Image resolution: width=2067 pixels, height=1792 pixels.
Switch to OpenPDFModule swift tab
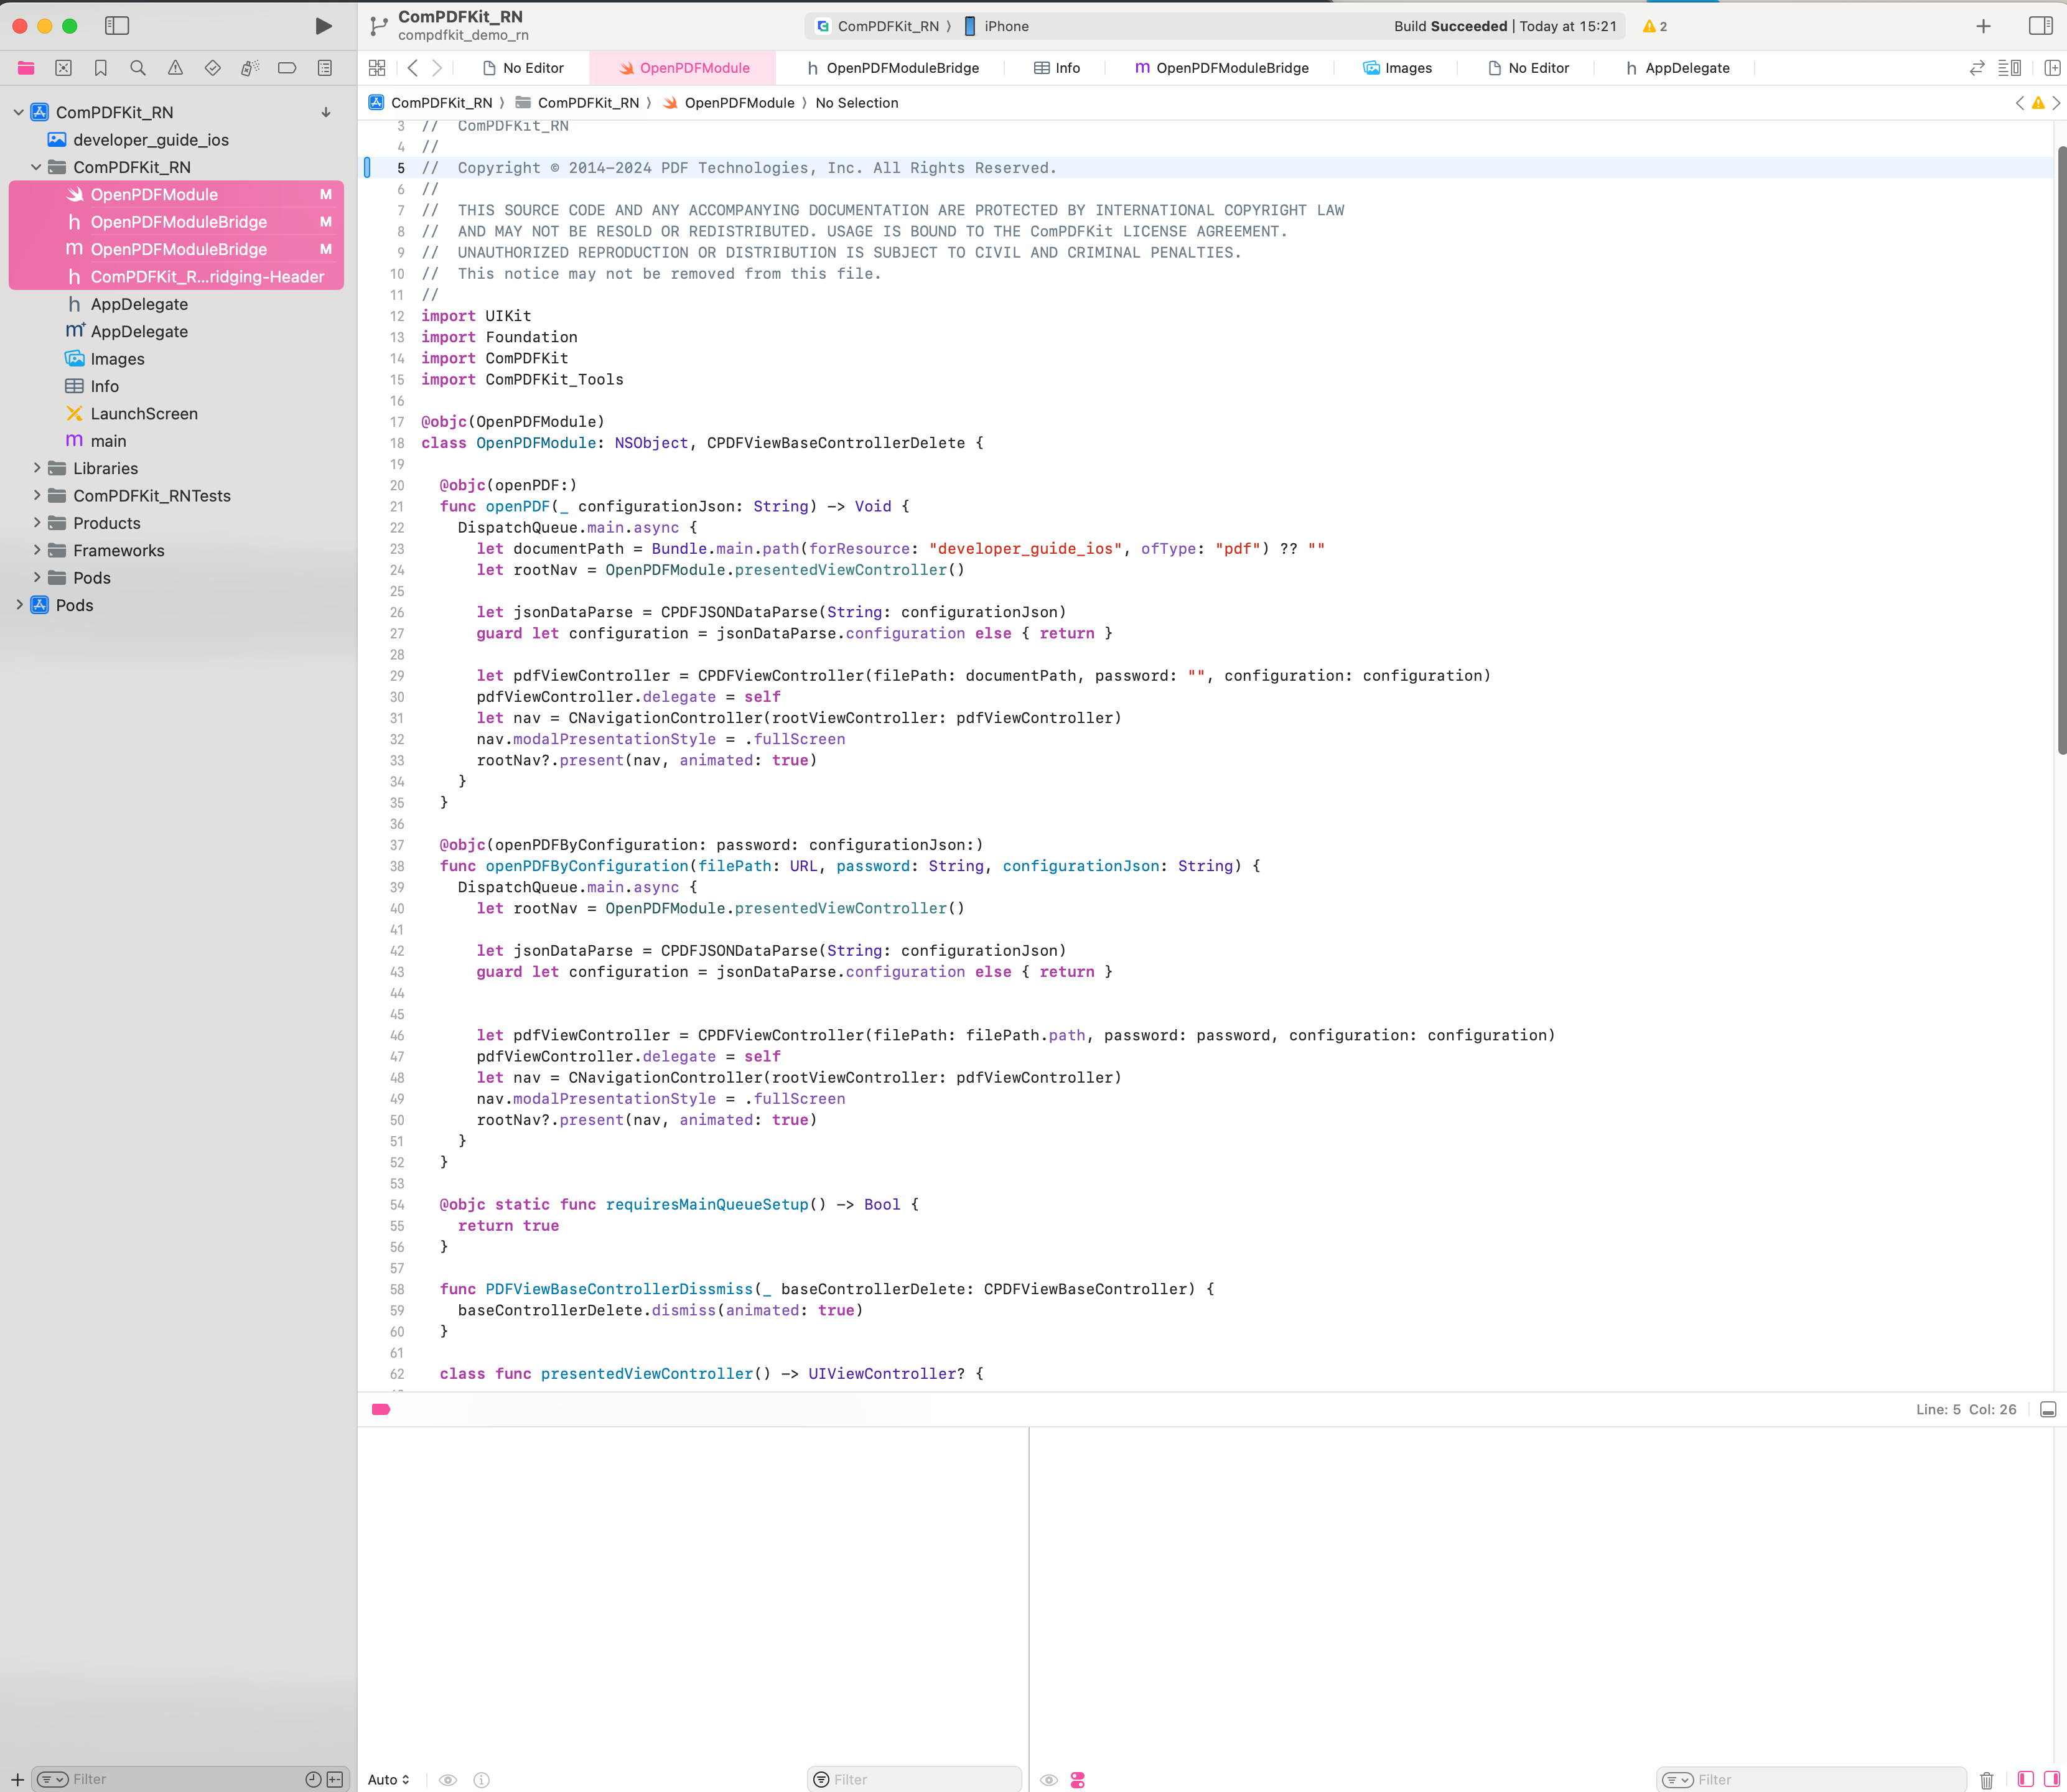pos(684,68)
